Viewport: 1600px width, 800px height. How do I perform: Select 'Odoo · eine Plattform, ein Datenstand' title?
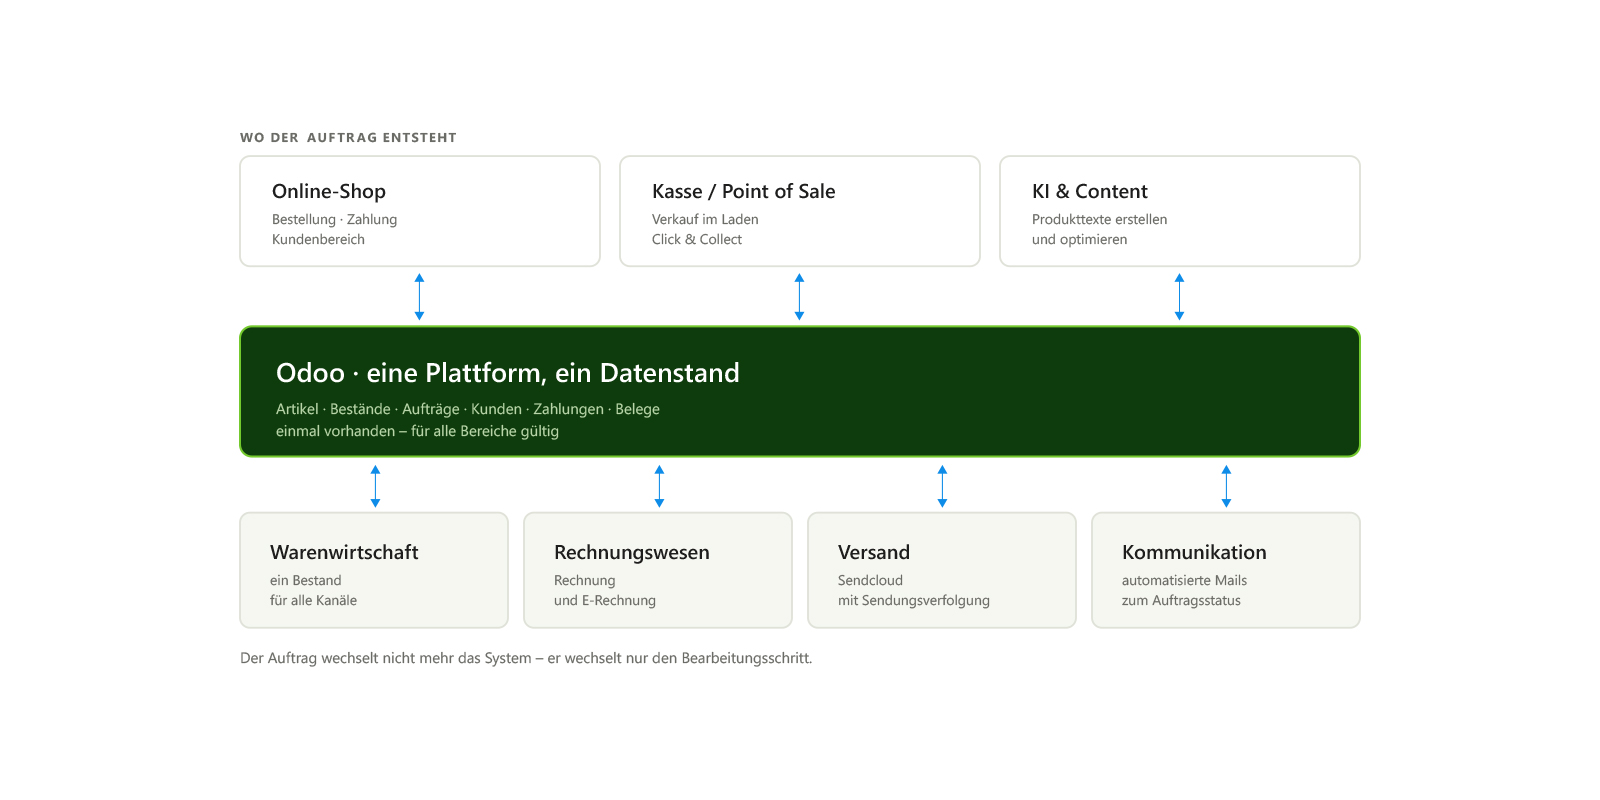click(508, 373)
